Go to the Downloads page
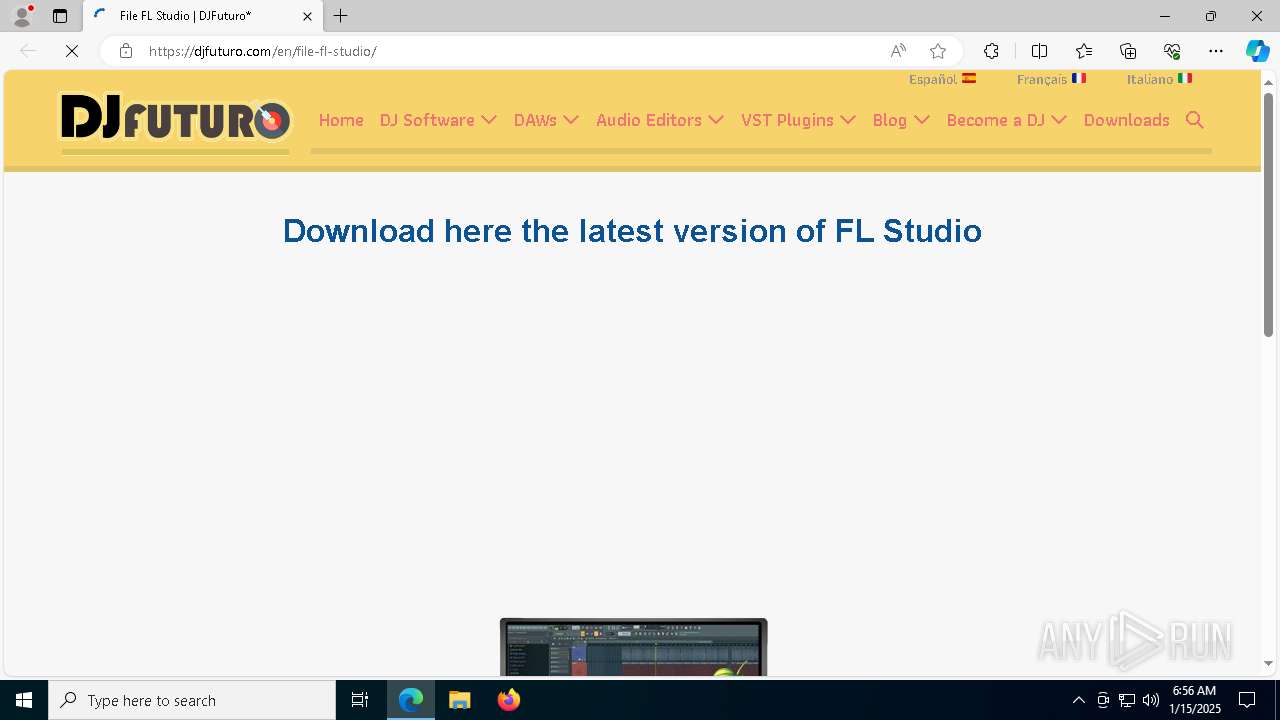The width and height of the screenshot is (1280, 720). (x=1127, y=120)
